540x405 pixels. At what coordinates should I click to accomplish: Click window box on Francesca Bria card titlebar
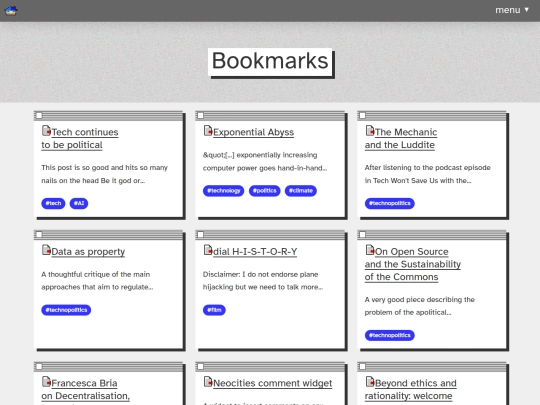coord(39,366)
